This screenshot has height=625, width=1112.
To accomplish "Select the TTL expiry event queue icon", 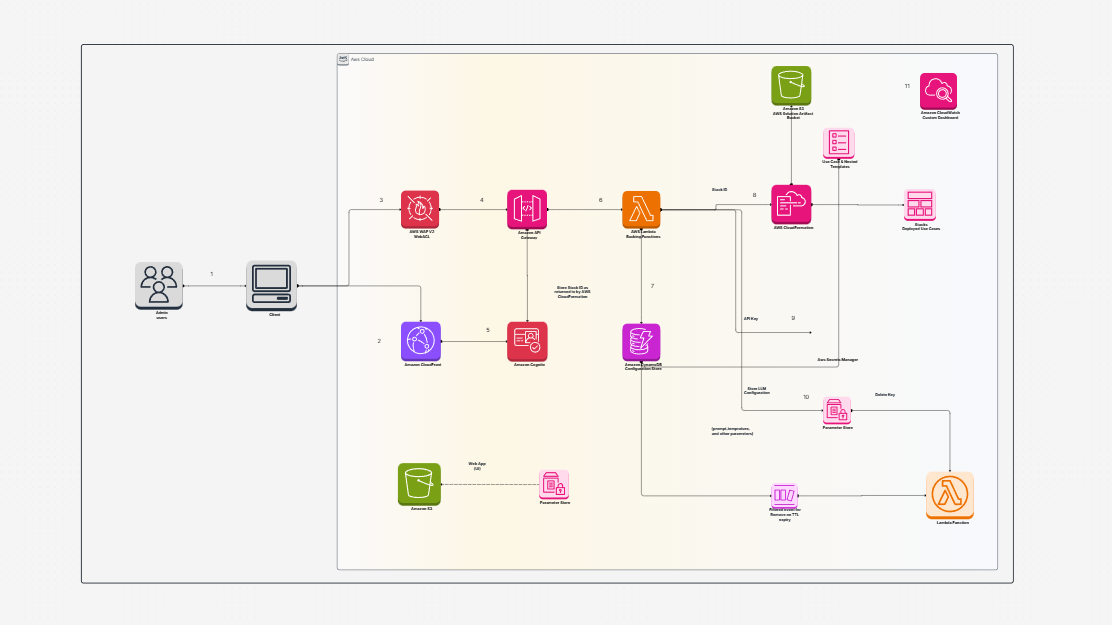I will 784,495.
